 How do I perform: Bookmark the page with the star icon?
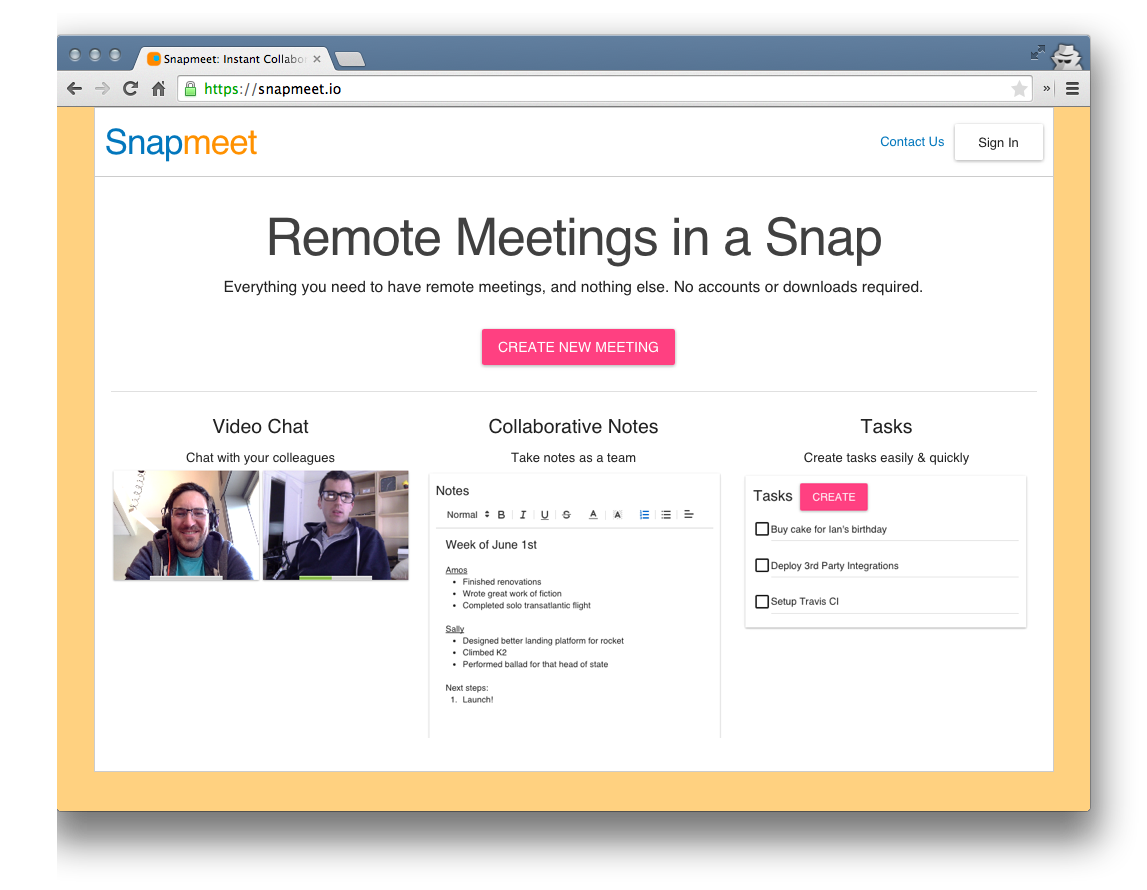point(1019,89)
